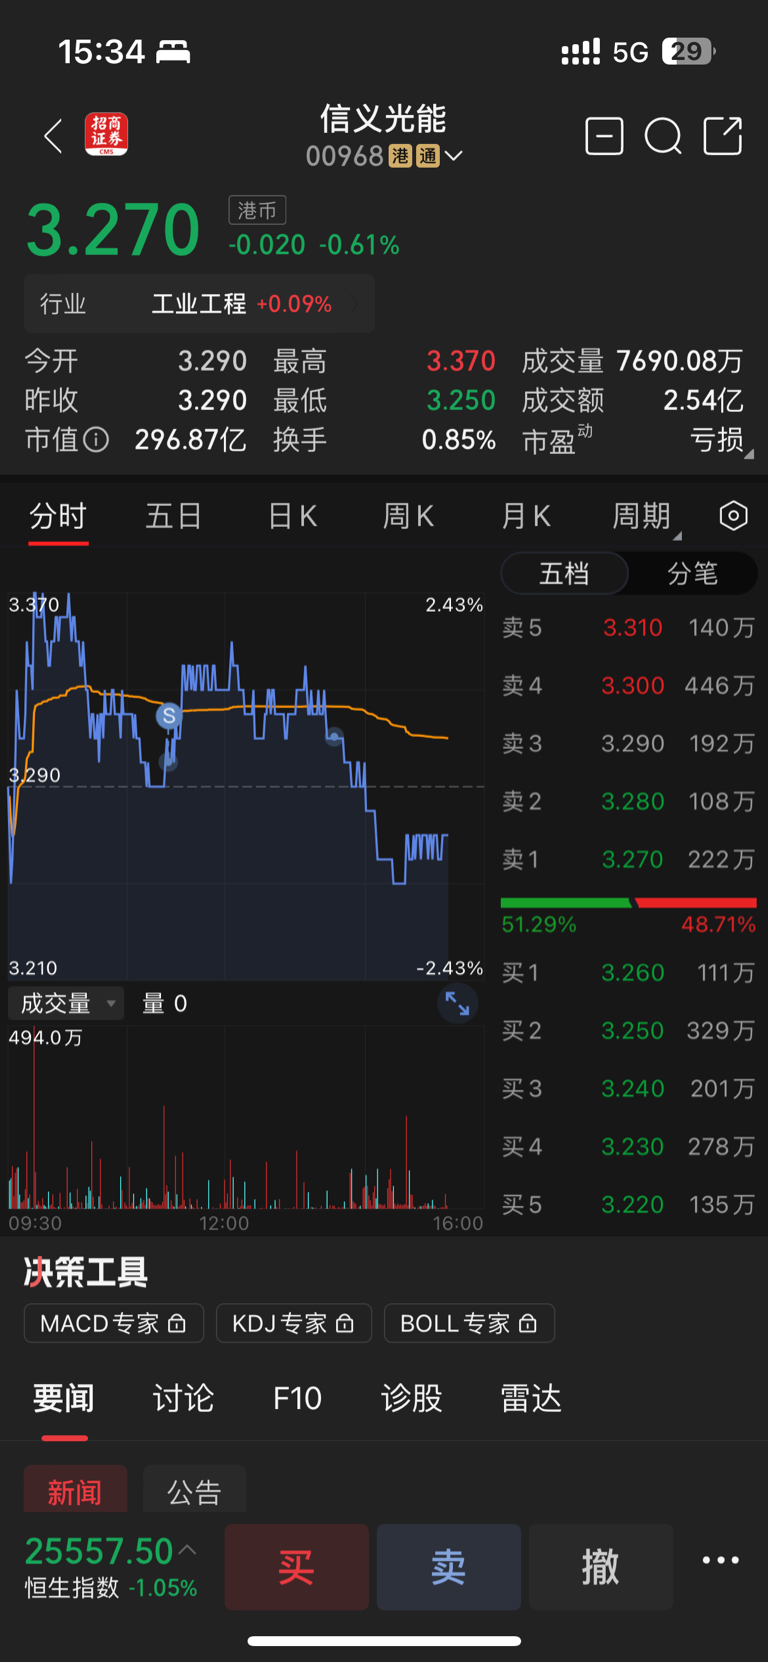Select the 五日 chart tab
The image size is (768, 1663).
click(x=174, y=516)
